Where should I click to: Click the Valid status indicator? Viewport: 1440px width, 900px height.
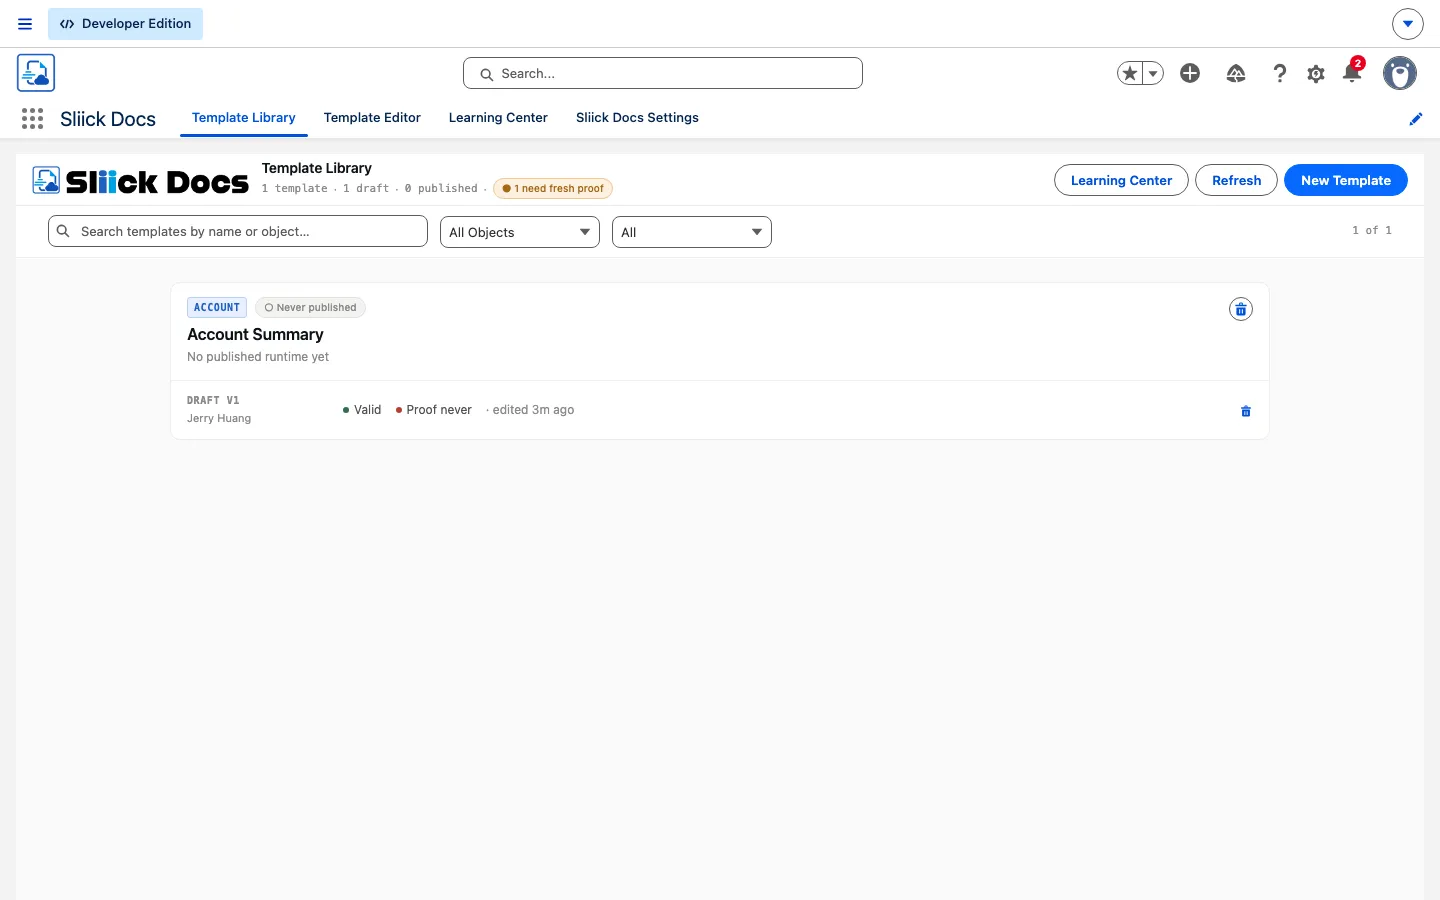[362, 410]
